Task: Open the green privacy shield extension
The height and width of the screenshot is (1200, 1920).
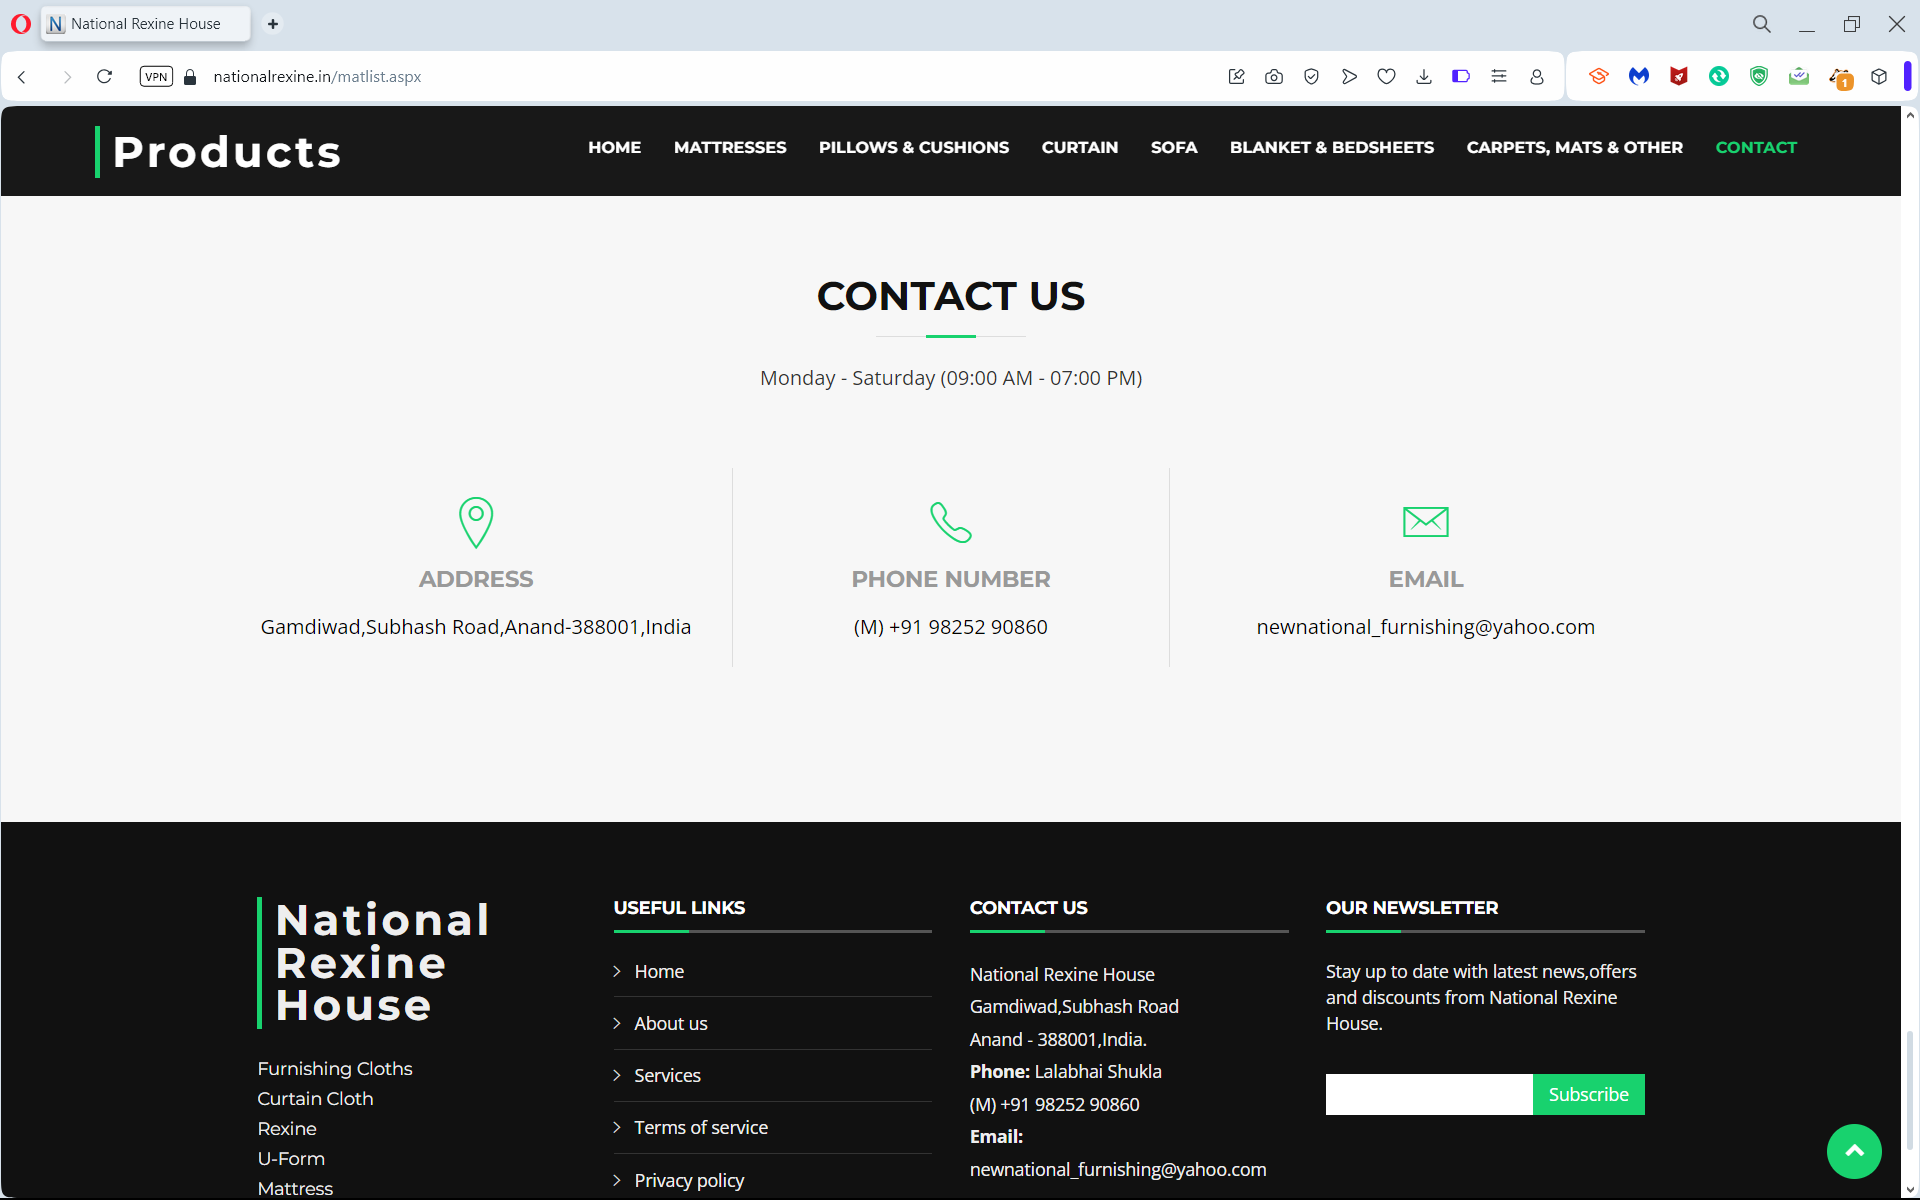Action: 1759,76
